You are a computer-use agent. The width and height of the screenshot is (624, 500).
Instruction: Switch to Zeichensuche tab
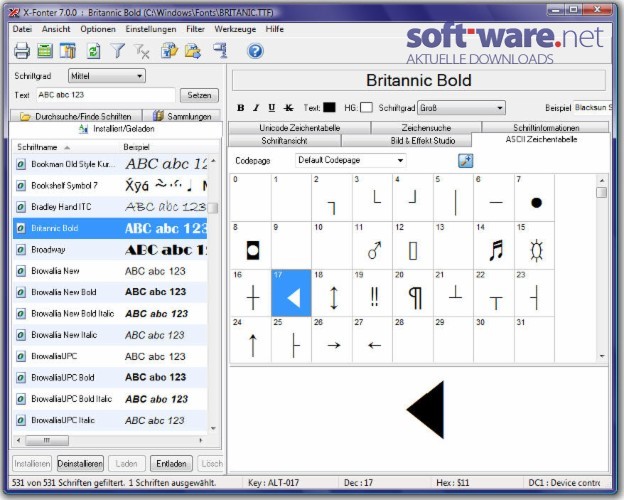point(426,128)
